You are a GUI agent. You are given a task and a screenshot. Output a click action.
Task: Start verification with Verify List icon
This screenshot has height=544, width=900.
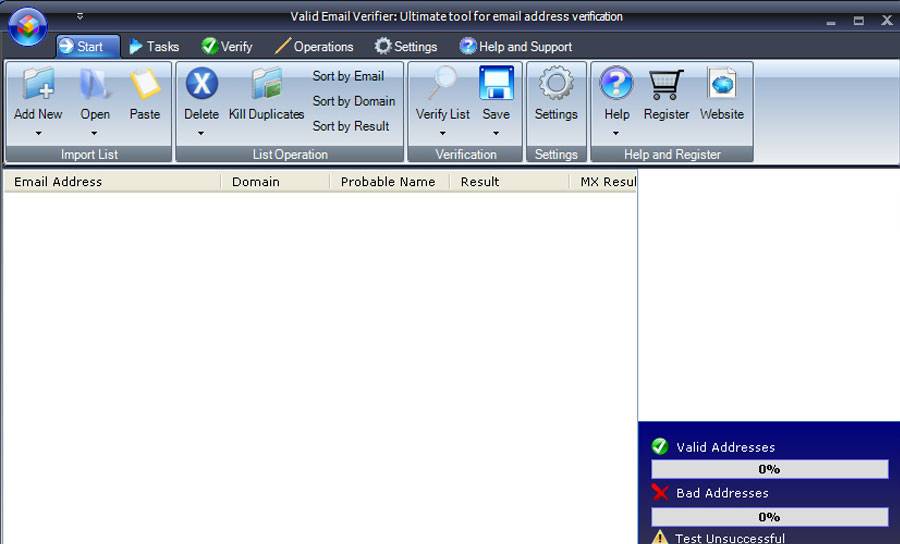[442, 85]
